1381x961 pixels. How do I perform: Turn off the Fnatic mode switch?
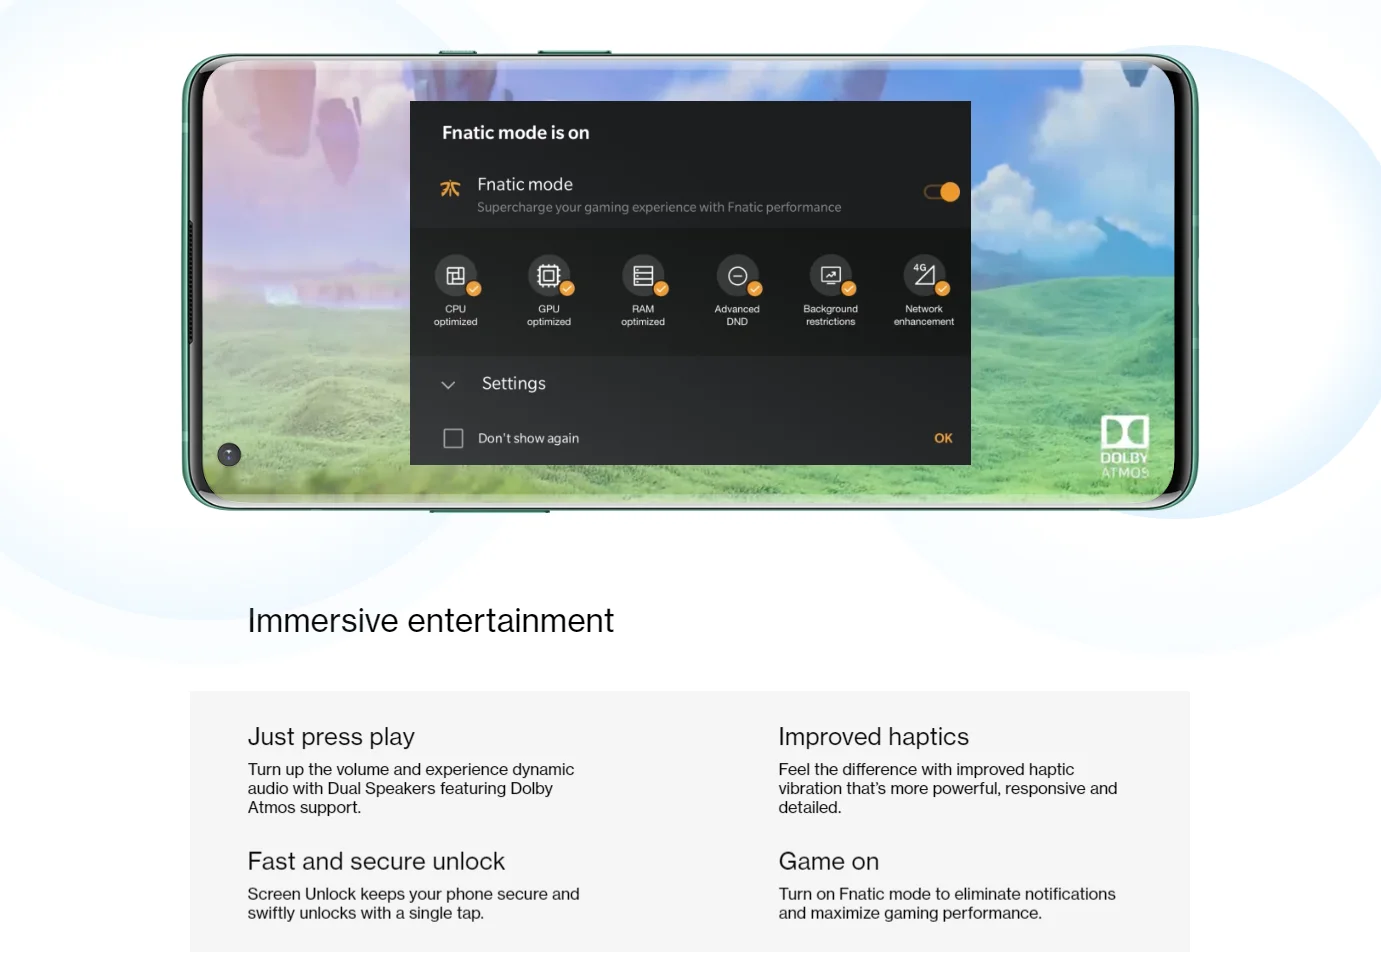pyautogui.click(x=941, y=192)
